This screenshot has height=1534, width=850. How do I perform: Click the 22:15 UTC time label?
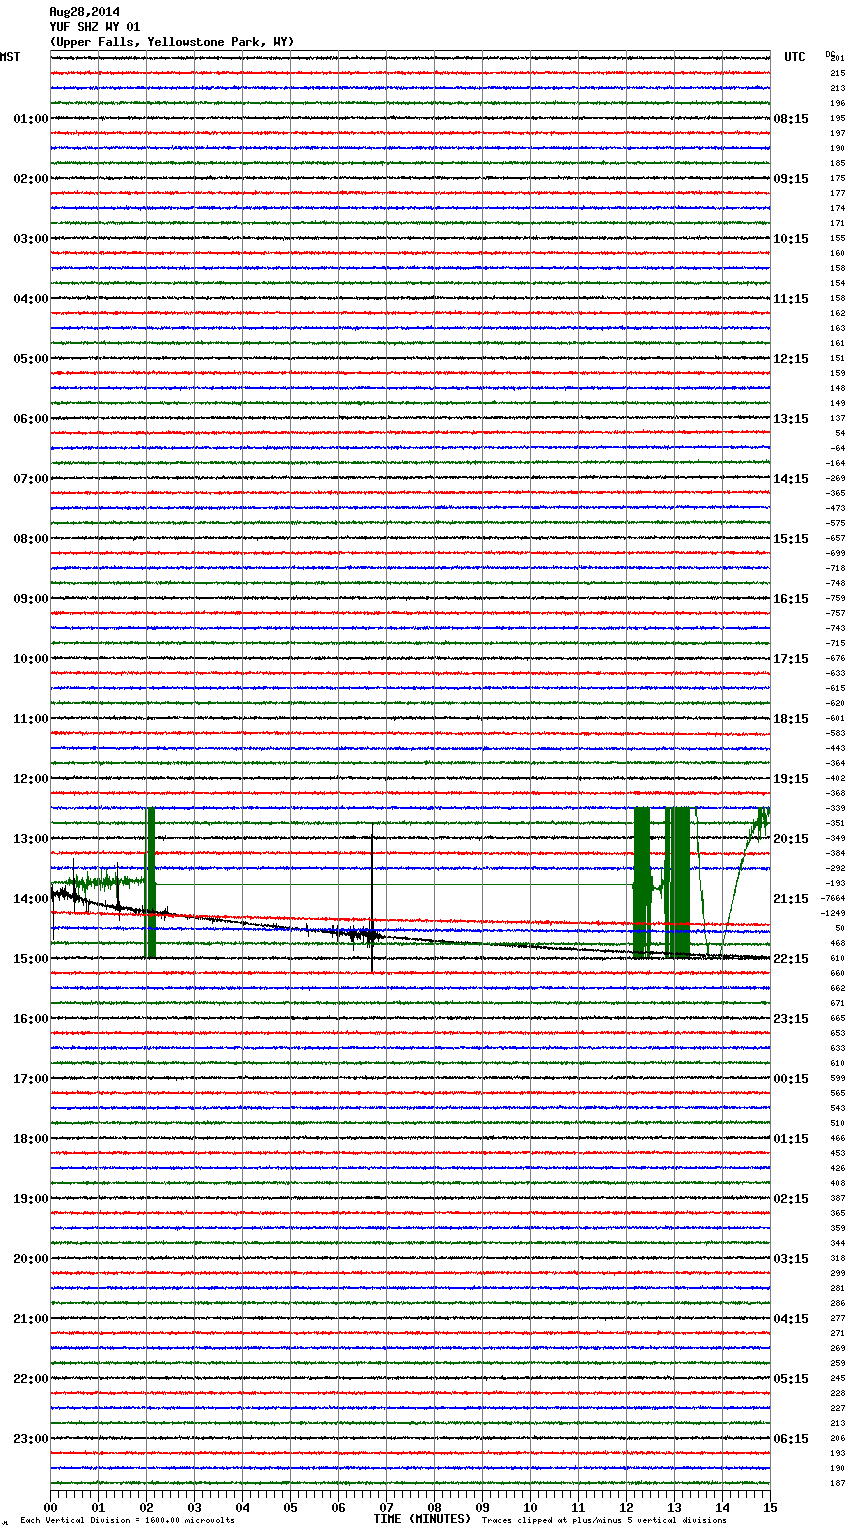(x=791, y=959)
